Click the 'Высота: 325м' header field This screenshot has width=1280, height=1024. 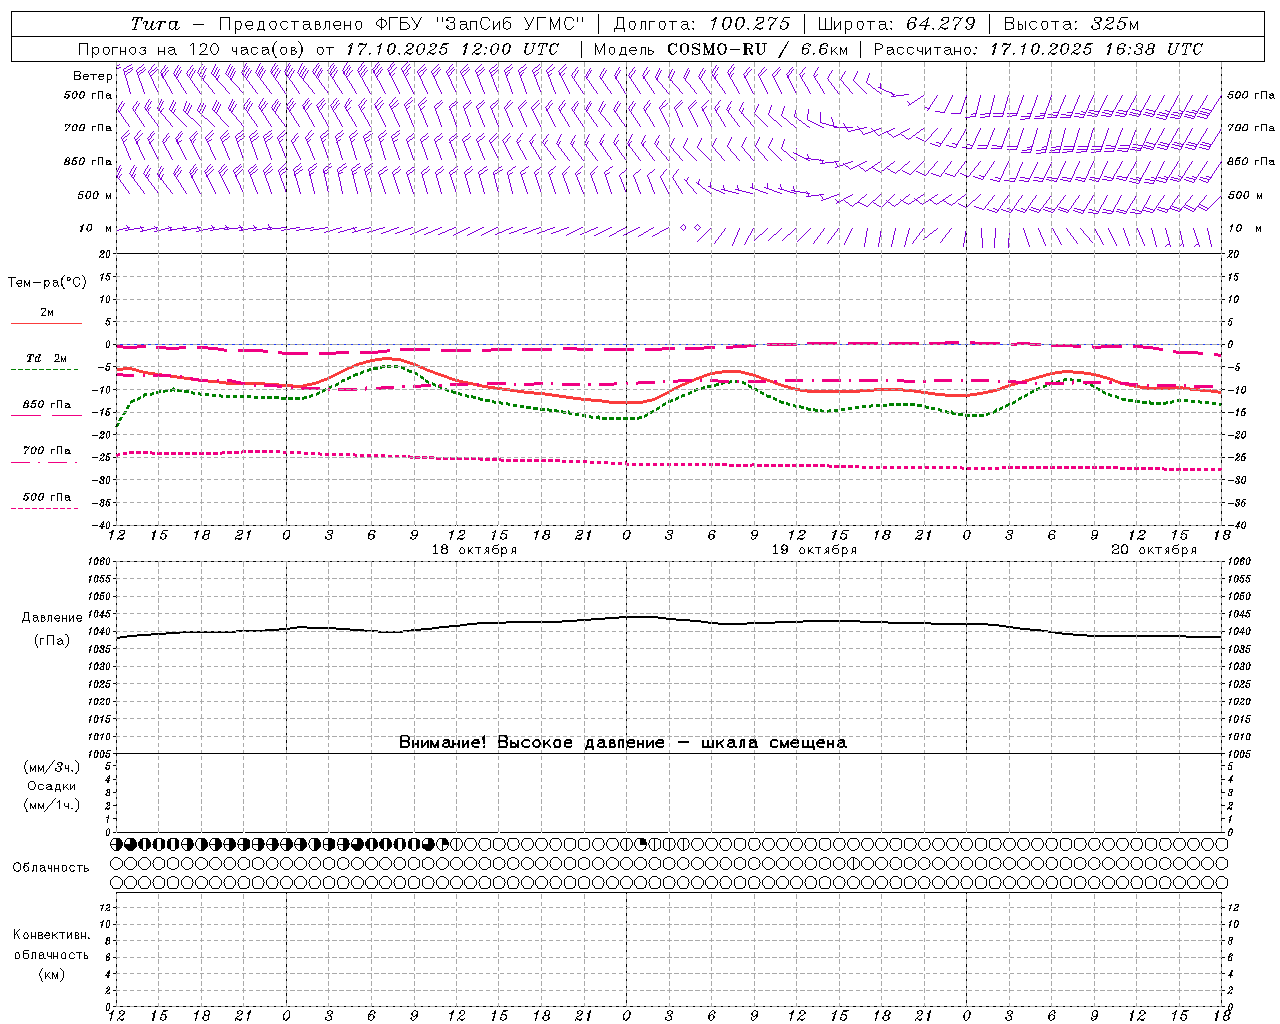tap(1071, 24)
